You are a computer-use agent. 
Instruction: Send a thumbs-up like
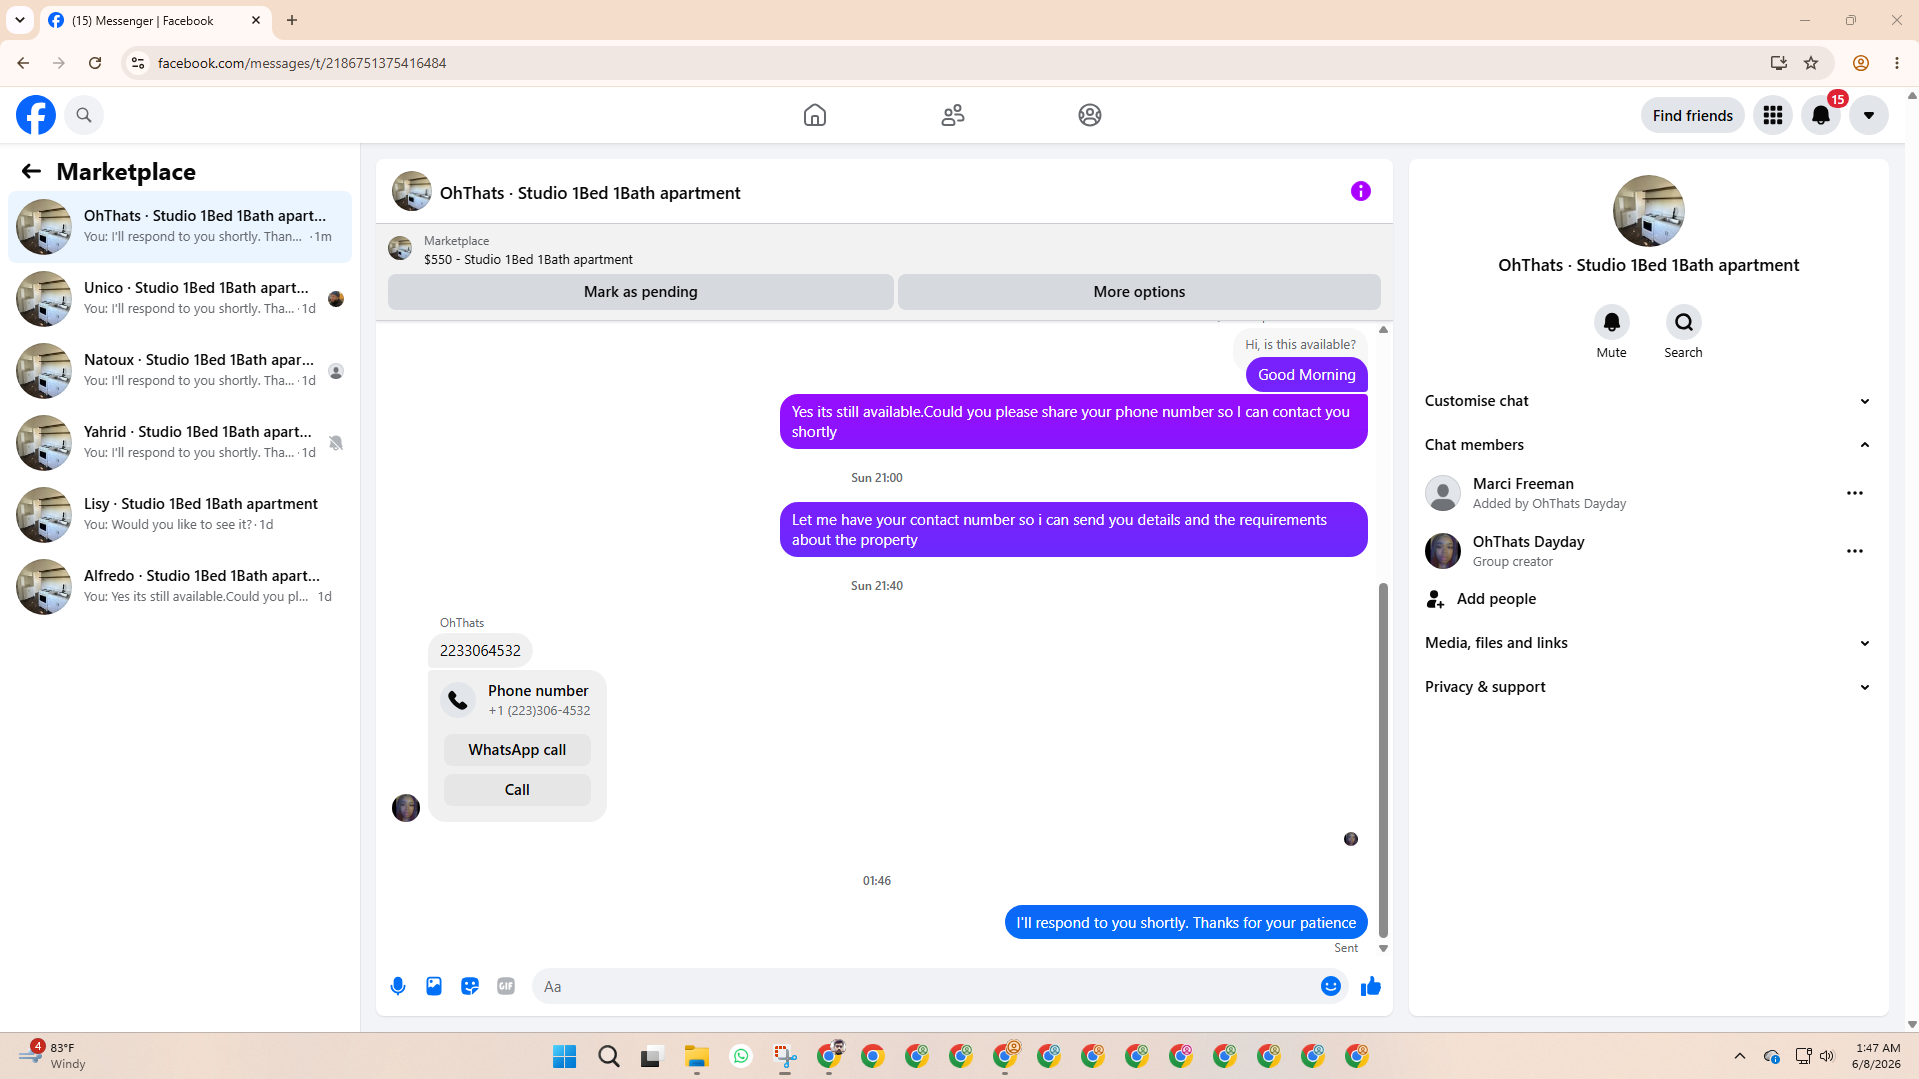pos(1371,986)
